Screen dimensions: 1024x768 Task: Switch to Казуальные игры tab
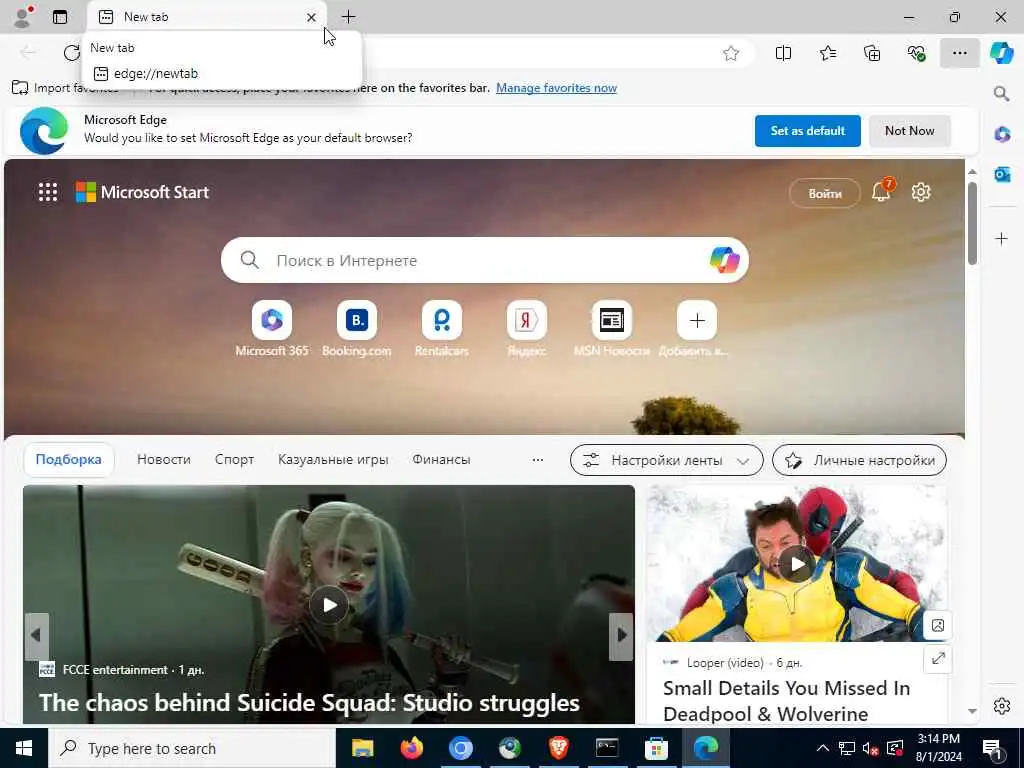tap(333, 459)
